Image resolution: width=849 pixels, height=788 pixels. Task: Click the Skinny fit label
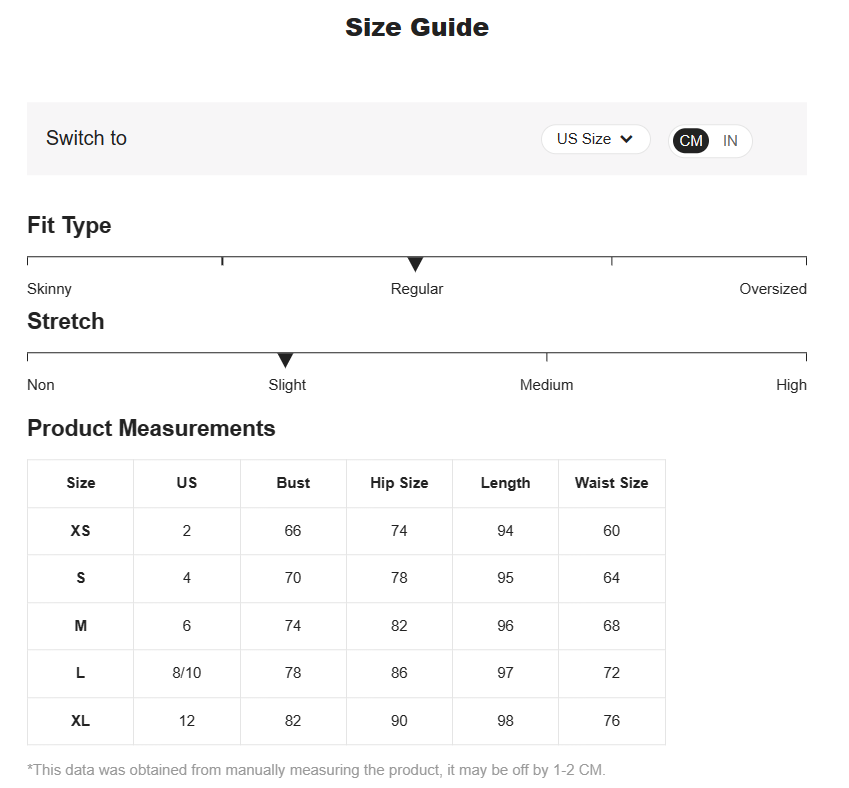tap(49, 289)
